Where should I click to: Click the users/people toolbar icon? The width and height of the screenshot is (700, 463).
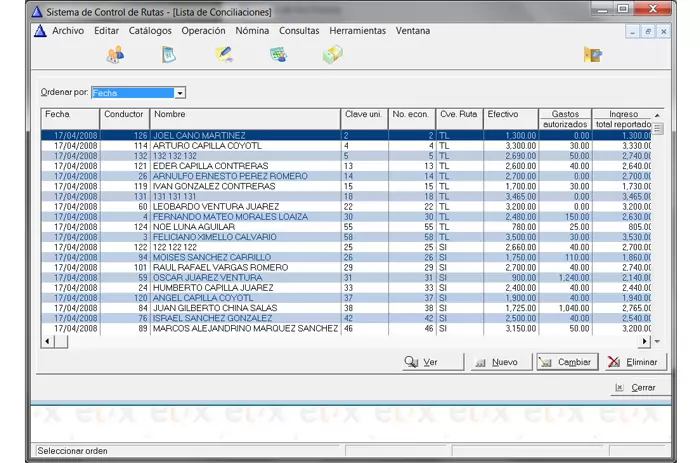click(115, 55)
